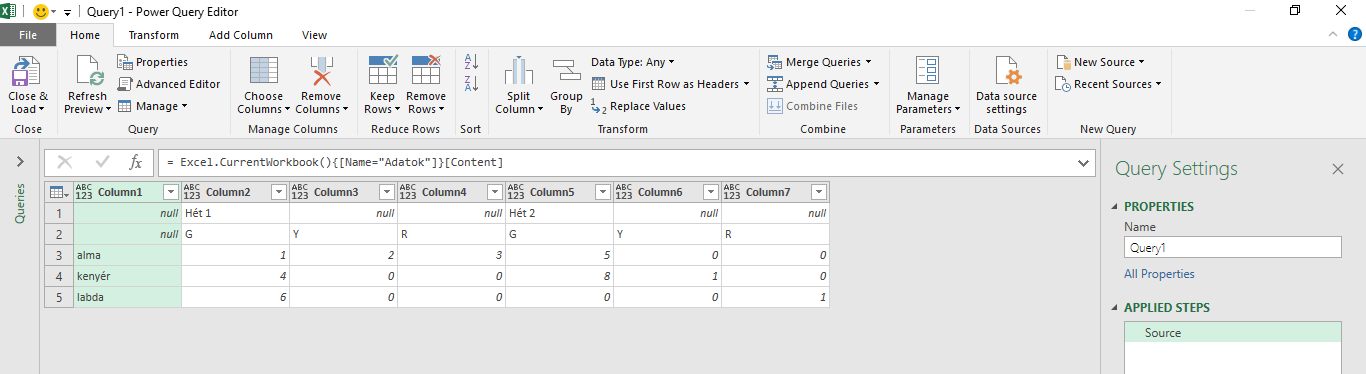This screenshot has height=374, width=1366.
Task: Click the Manage Parameters icon
Action: click(x=927, y=72)
